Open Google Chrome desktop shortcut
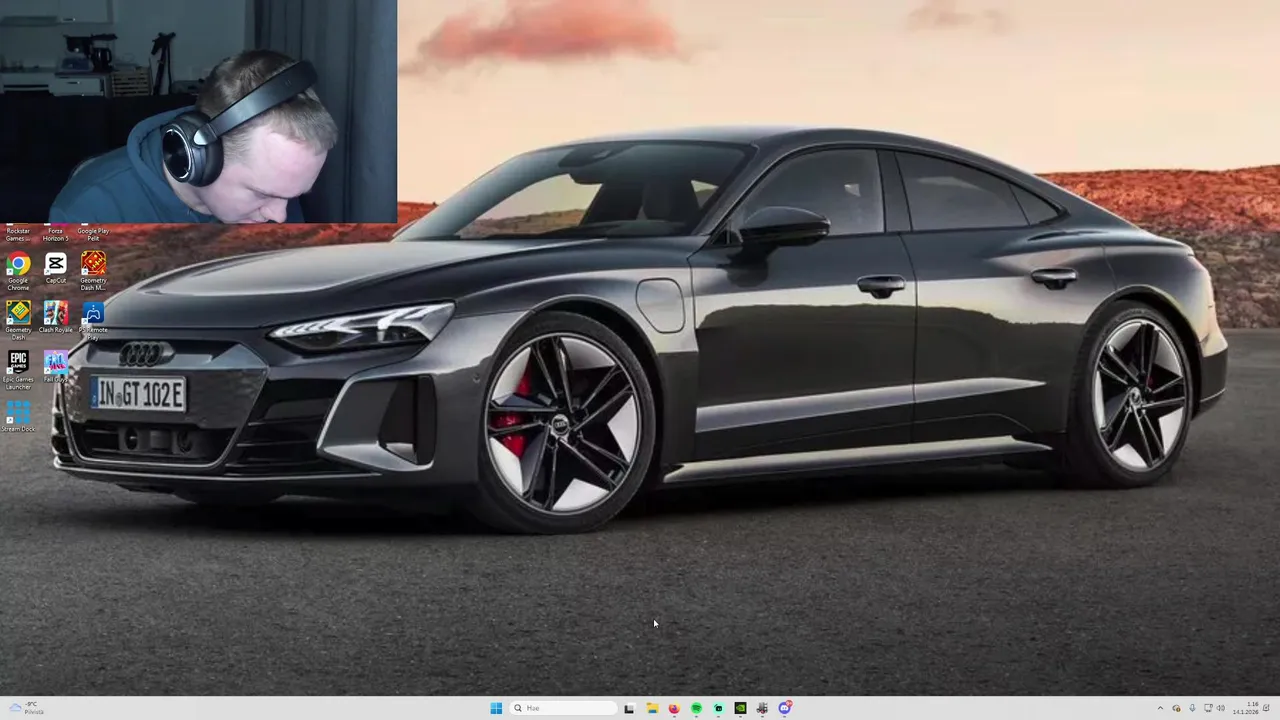The height and width of the screenshot is (720, 1280). (x=18, y=271)
